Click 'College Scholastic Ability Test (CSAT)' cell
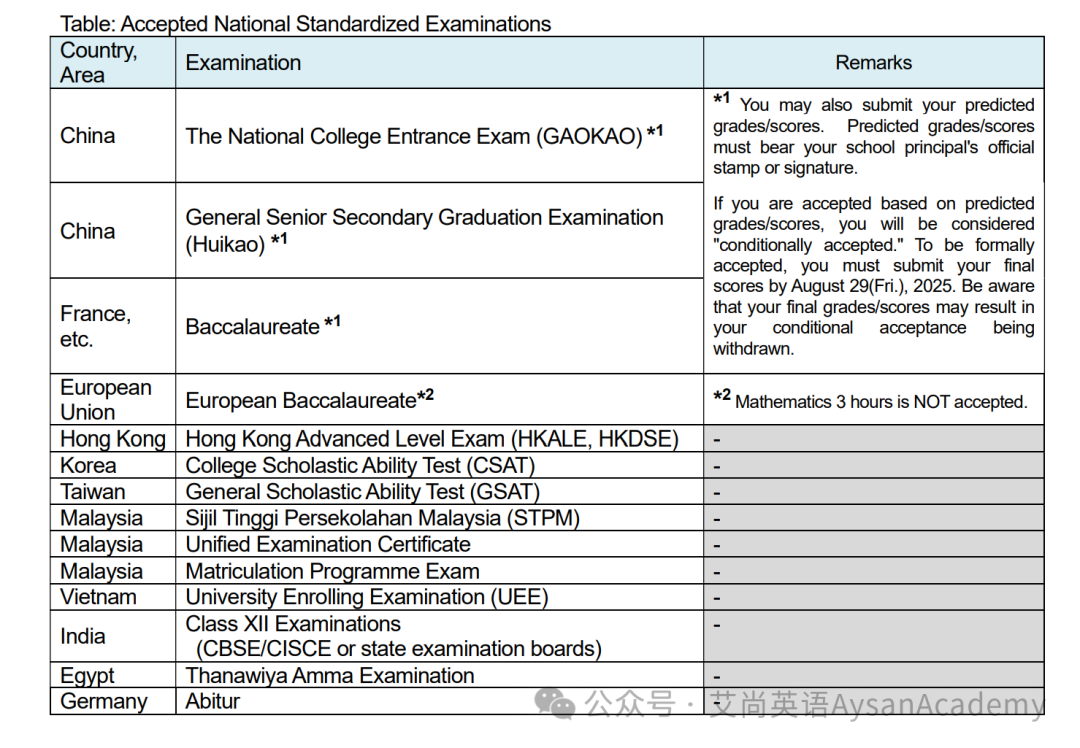The width and height of the screenshot is (1080, 748). point(439,466)
